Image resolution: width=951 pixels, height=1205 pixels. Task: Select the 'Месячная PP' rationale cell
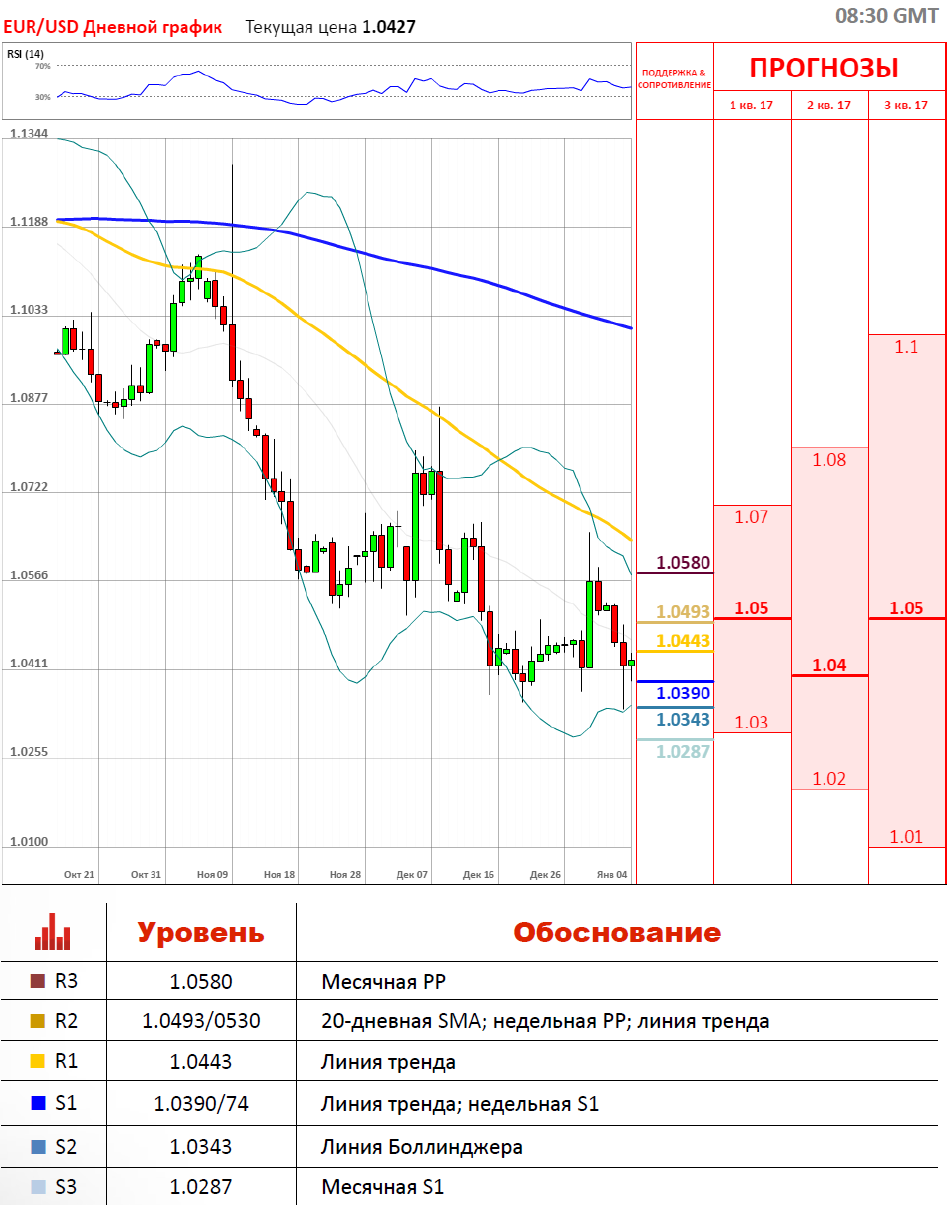383,982
